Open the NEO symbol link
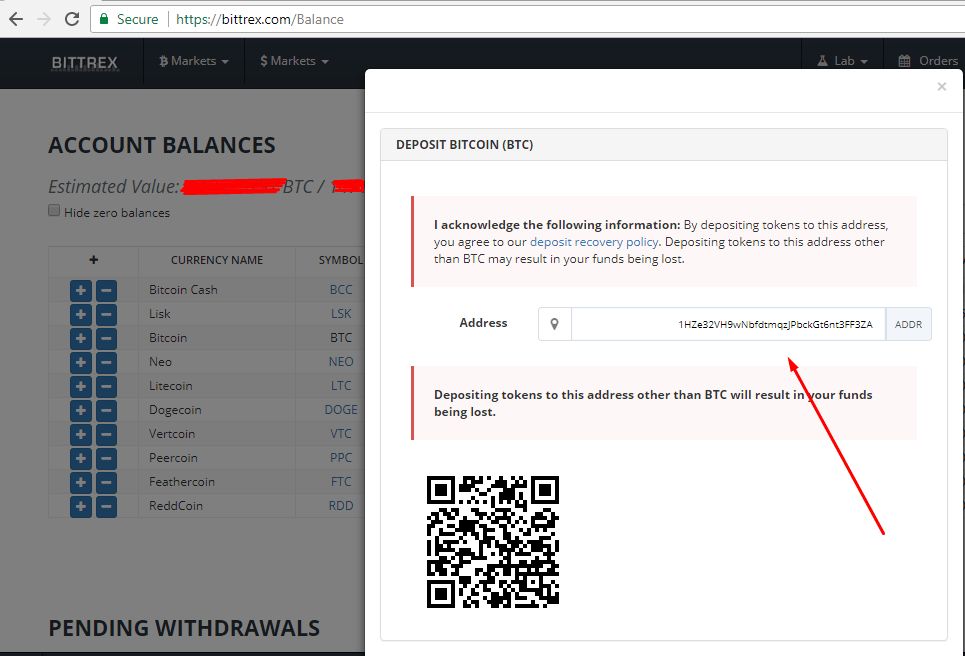 341,362
